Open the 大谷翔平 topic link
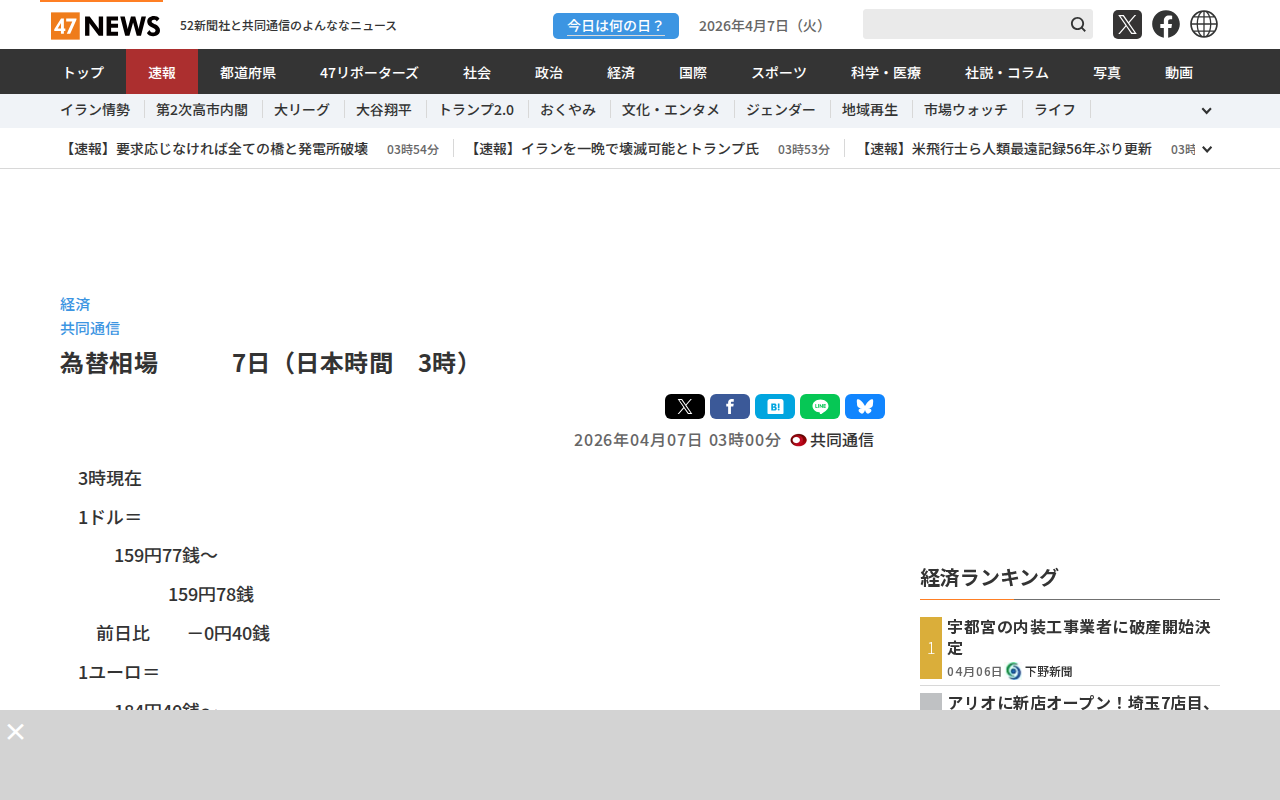 (384, 110)
